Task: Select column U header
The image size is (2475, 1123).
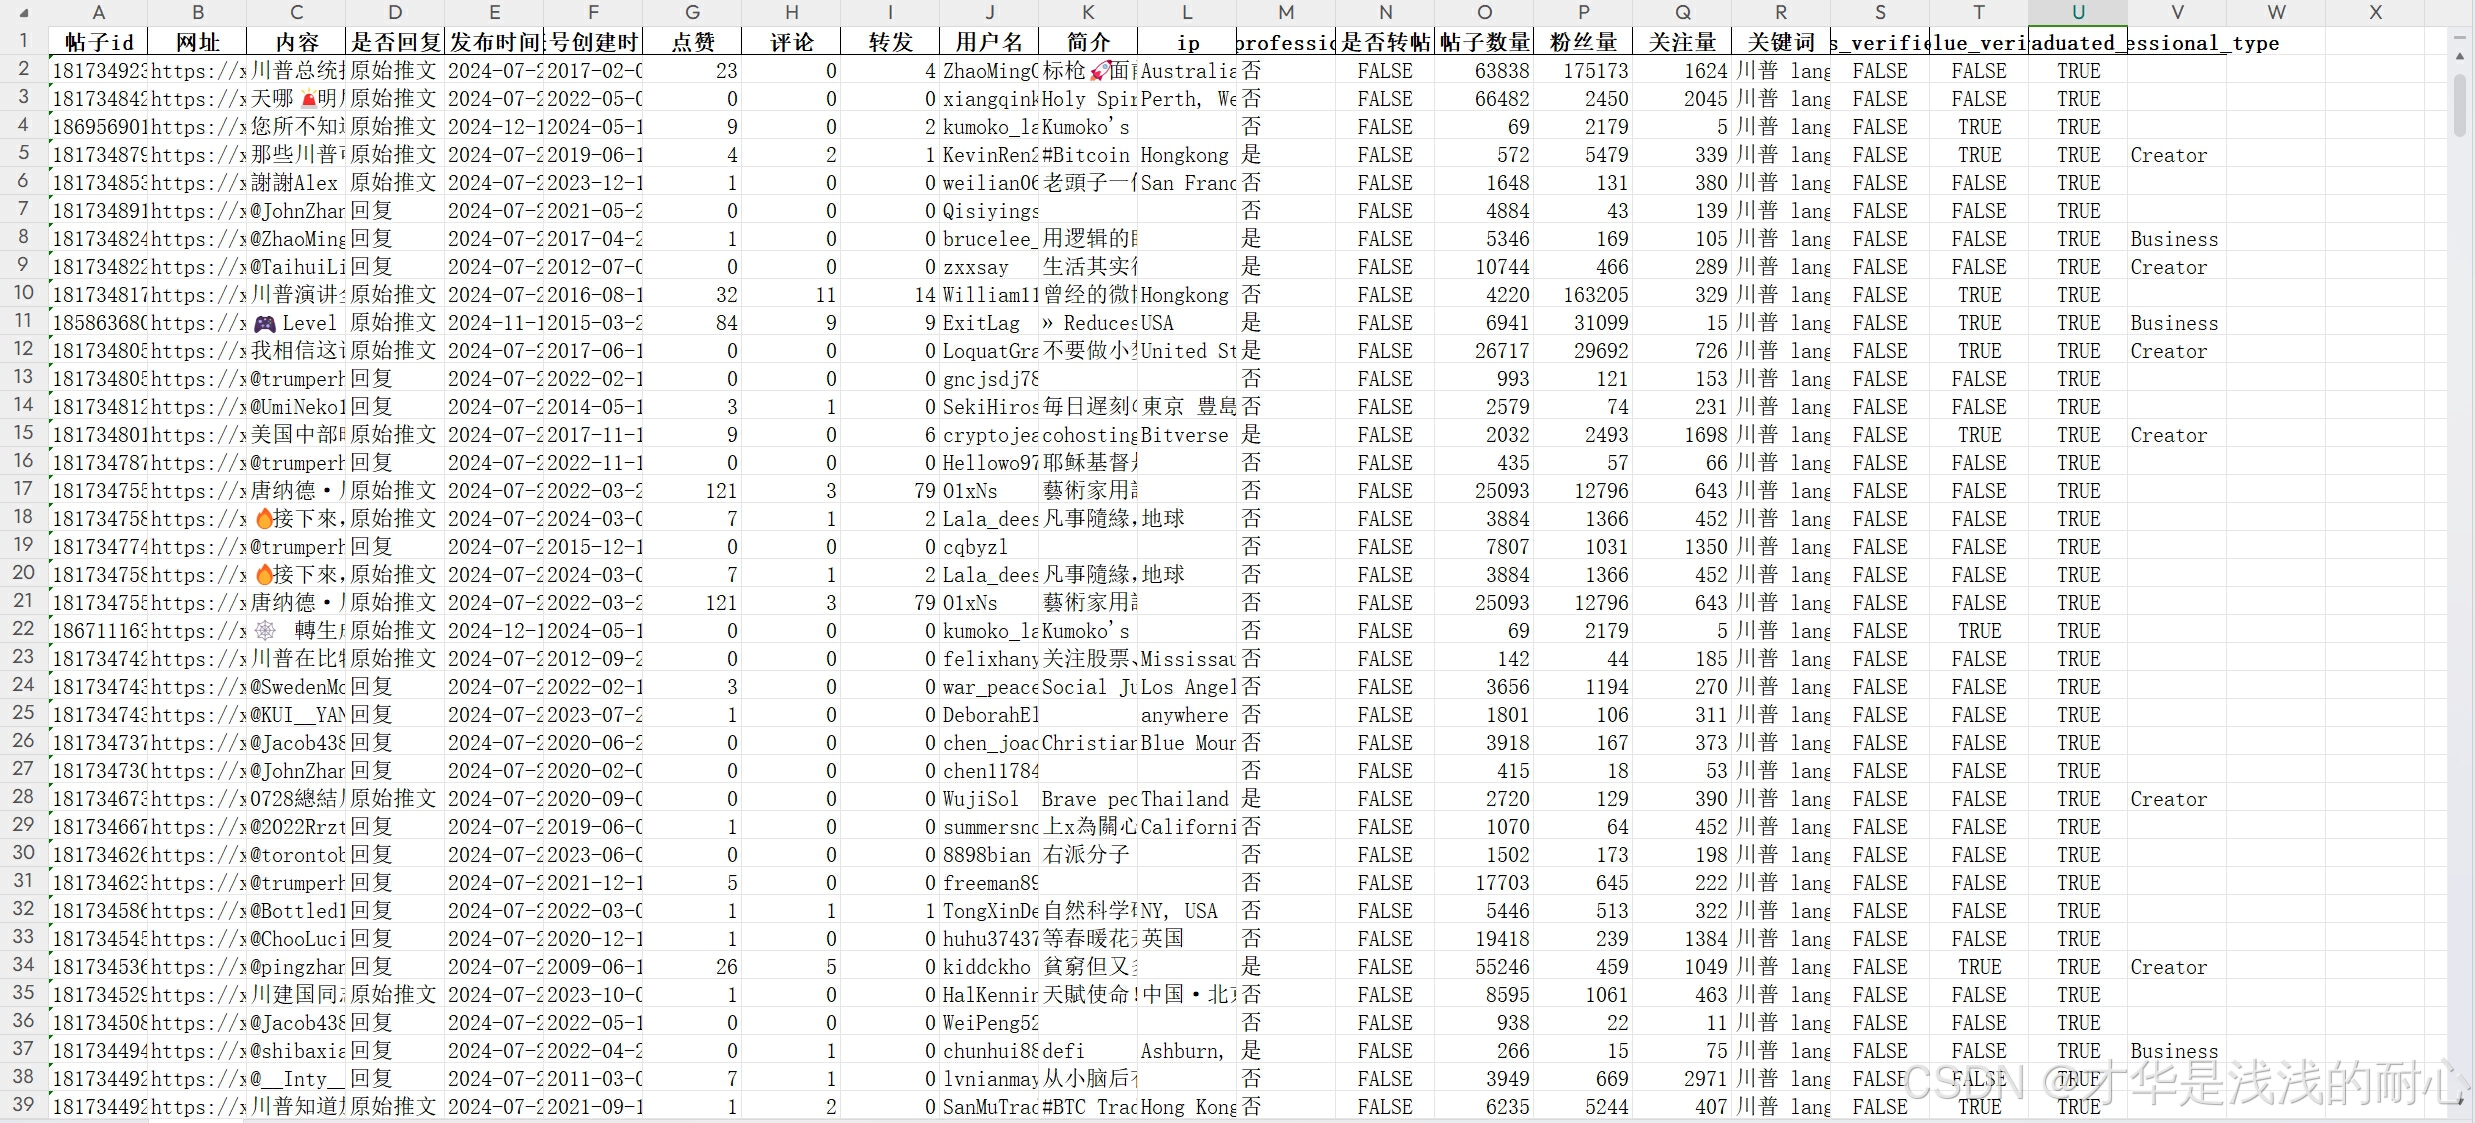Action: (2077, 12)
